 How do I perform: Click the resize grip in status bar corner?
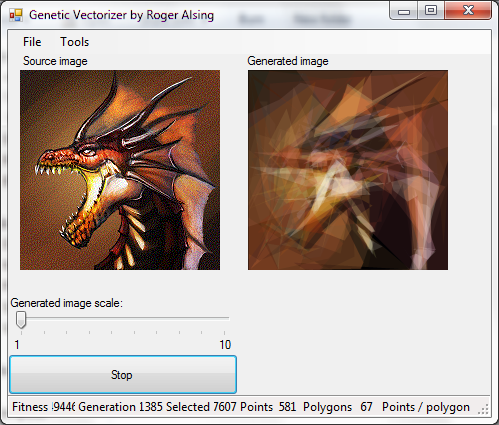[484, 409]
